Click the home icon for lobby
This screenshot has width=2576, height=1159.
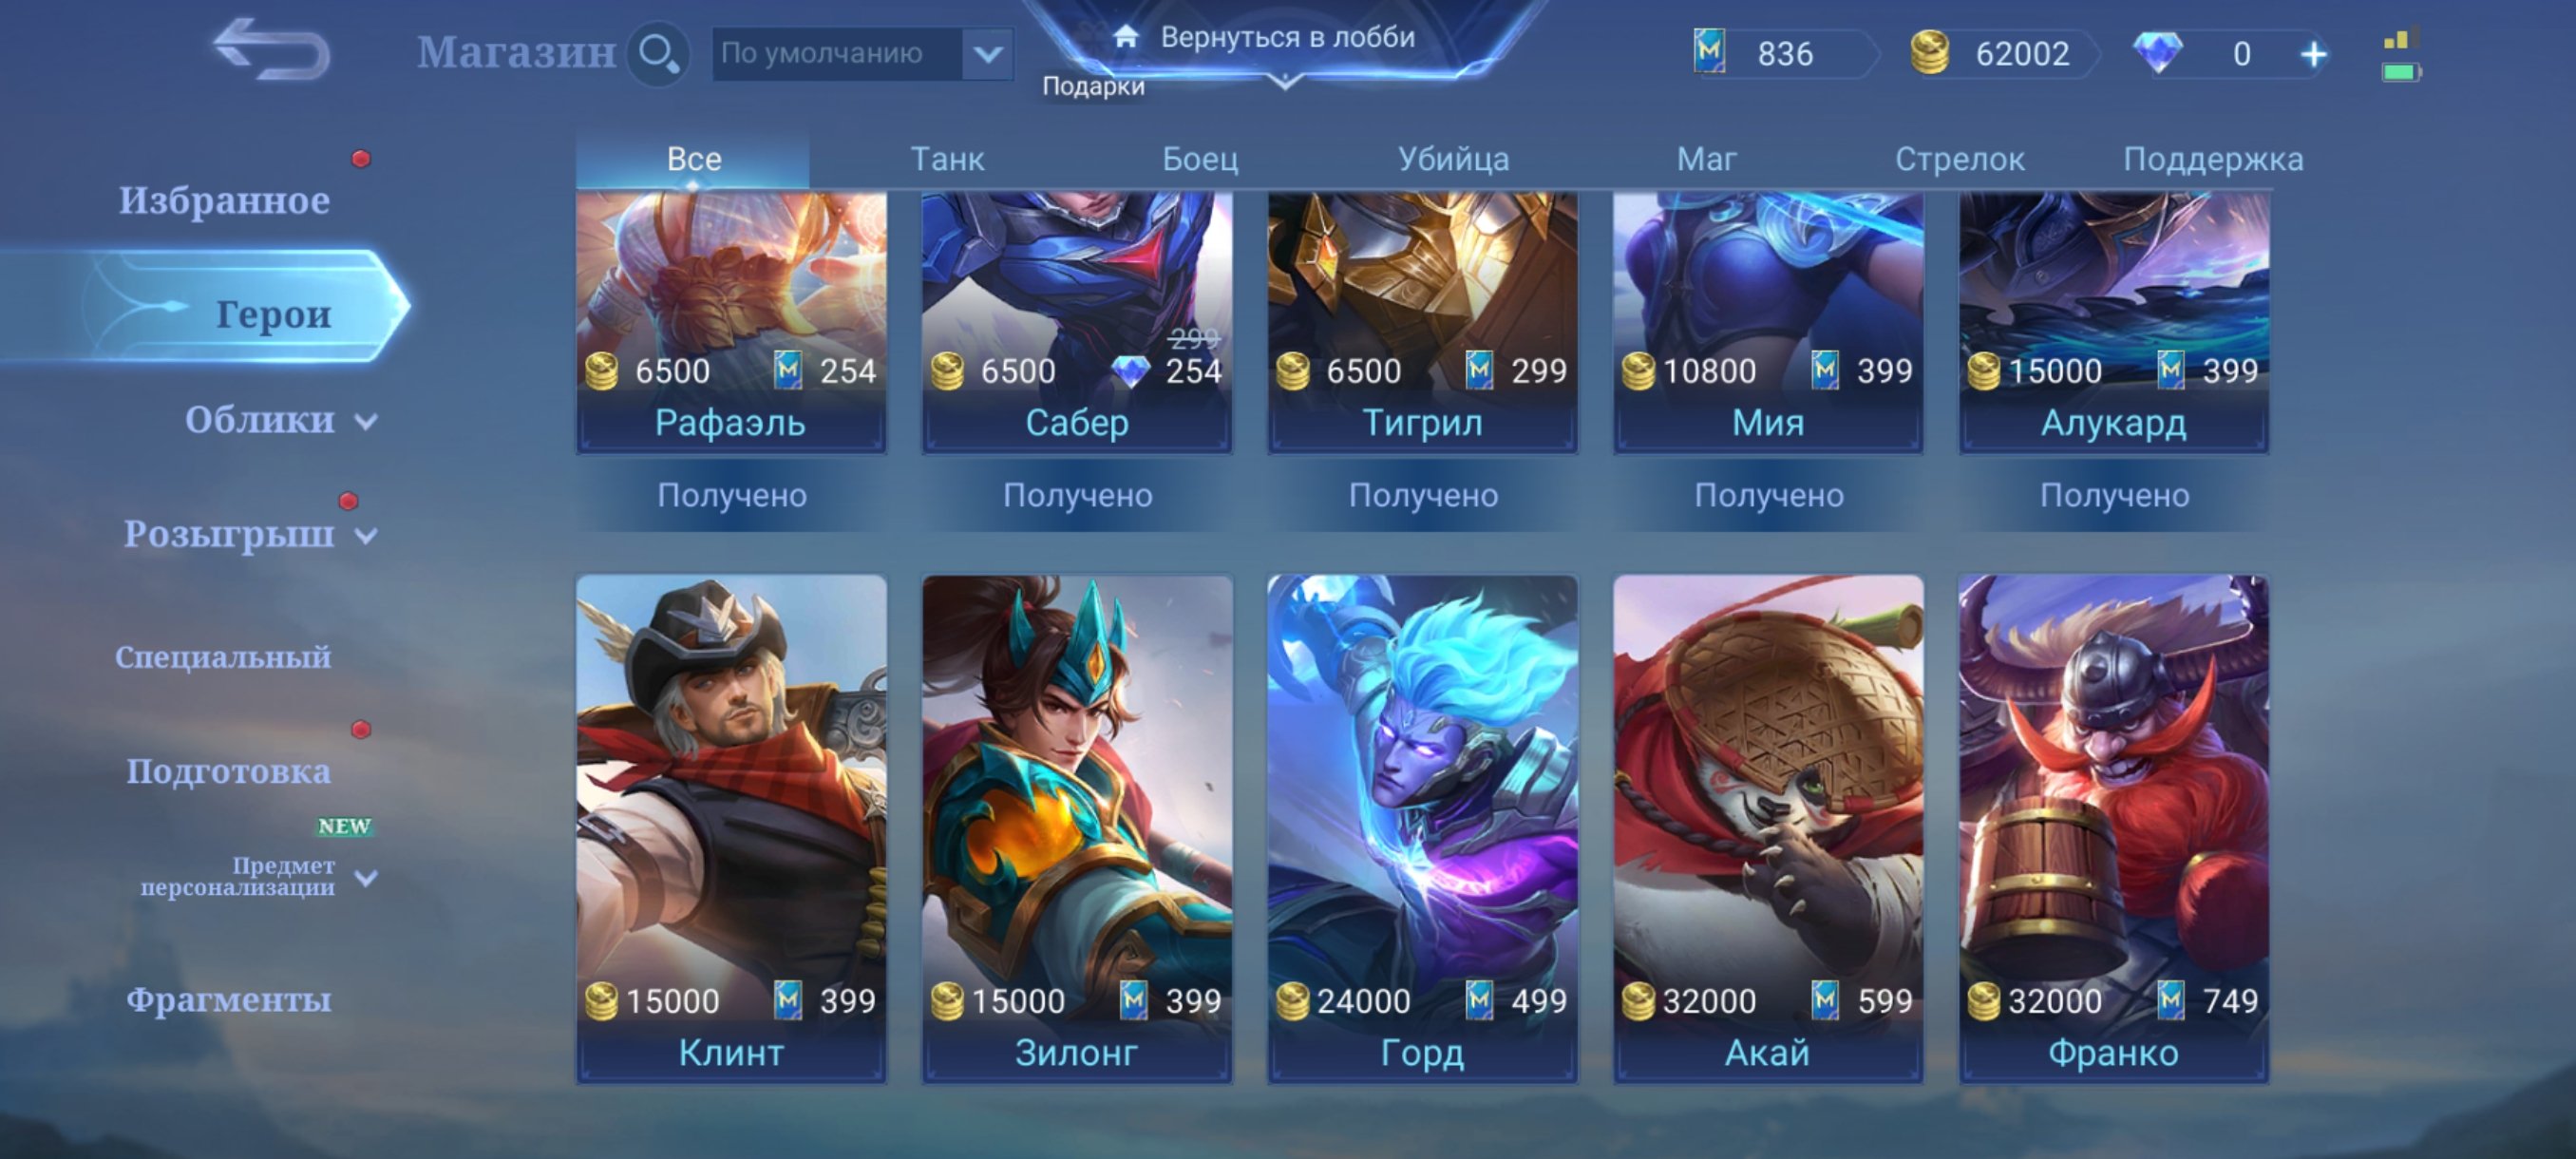1126,37
